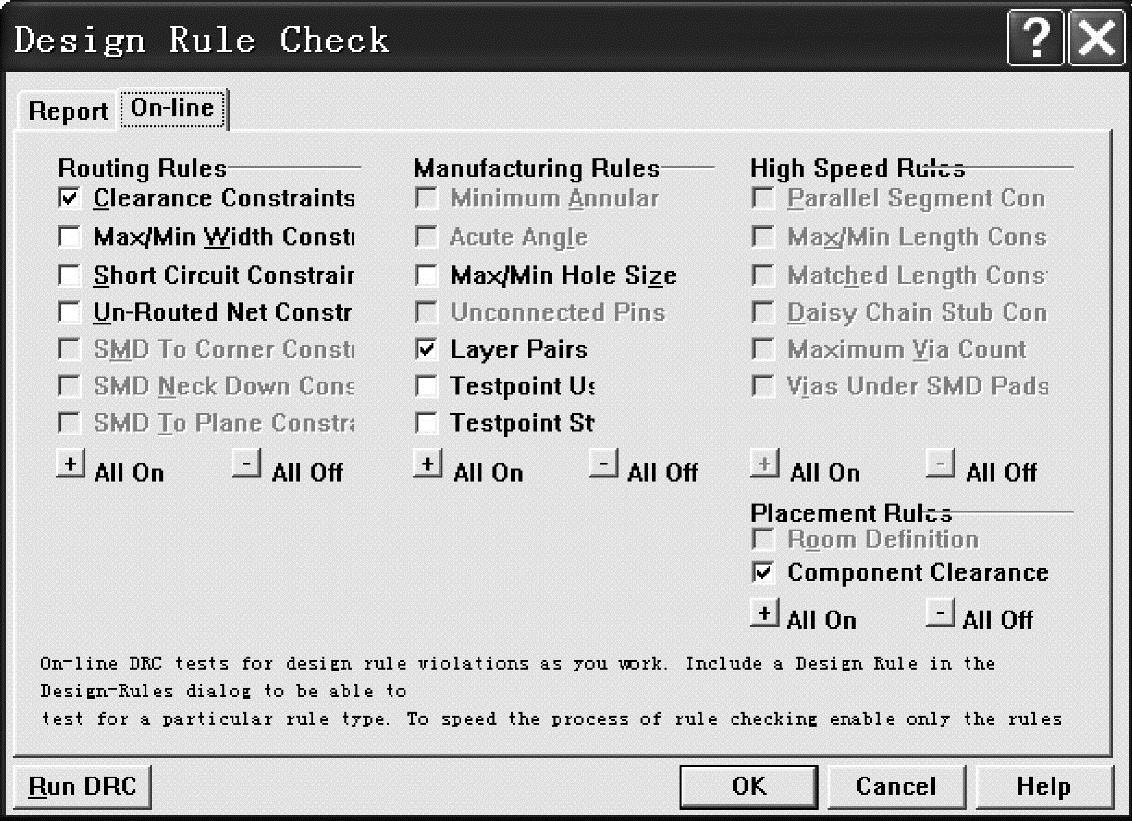This screenshot has height=821, width=1132.
Task: Toggle the Maximum Via Count checkbox
Action: (763, 349)
